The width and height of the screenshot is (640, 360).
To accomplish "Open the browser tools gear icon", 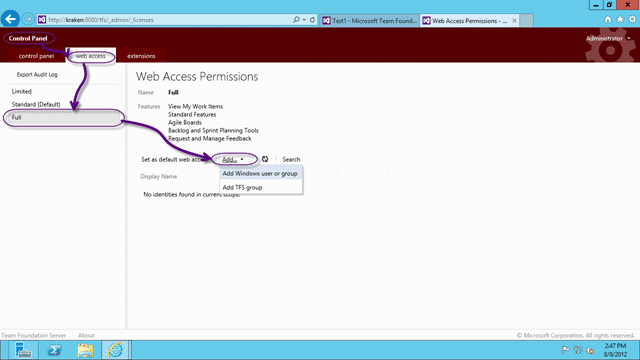I will pyautogui.click(x=632, y=20).
